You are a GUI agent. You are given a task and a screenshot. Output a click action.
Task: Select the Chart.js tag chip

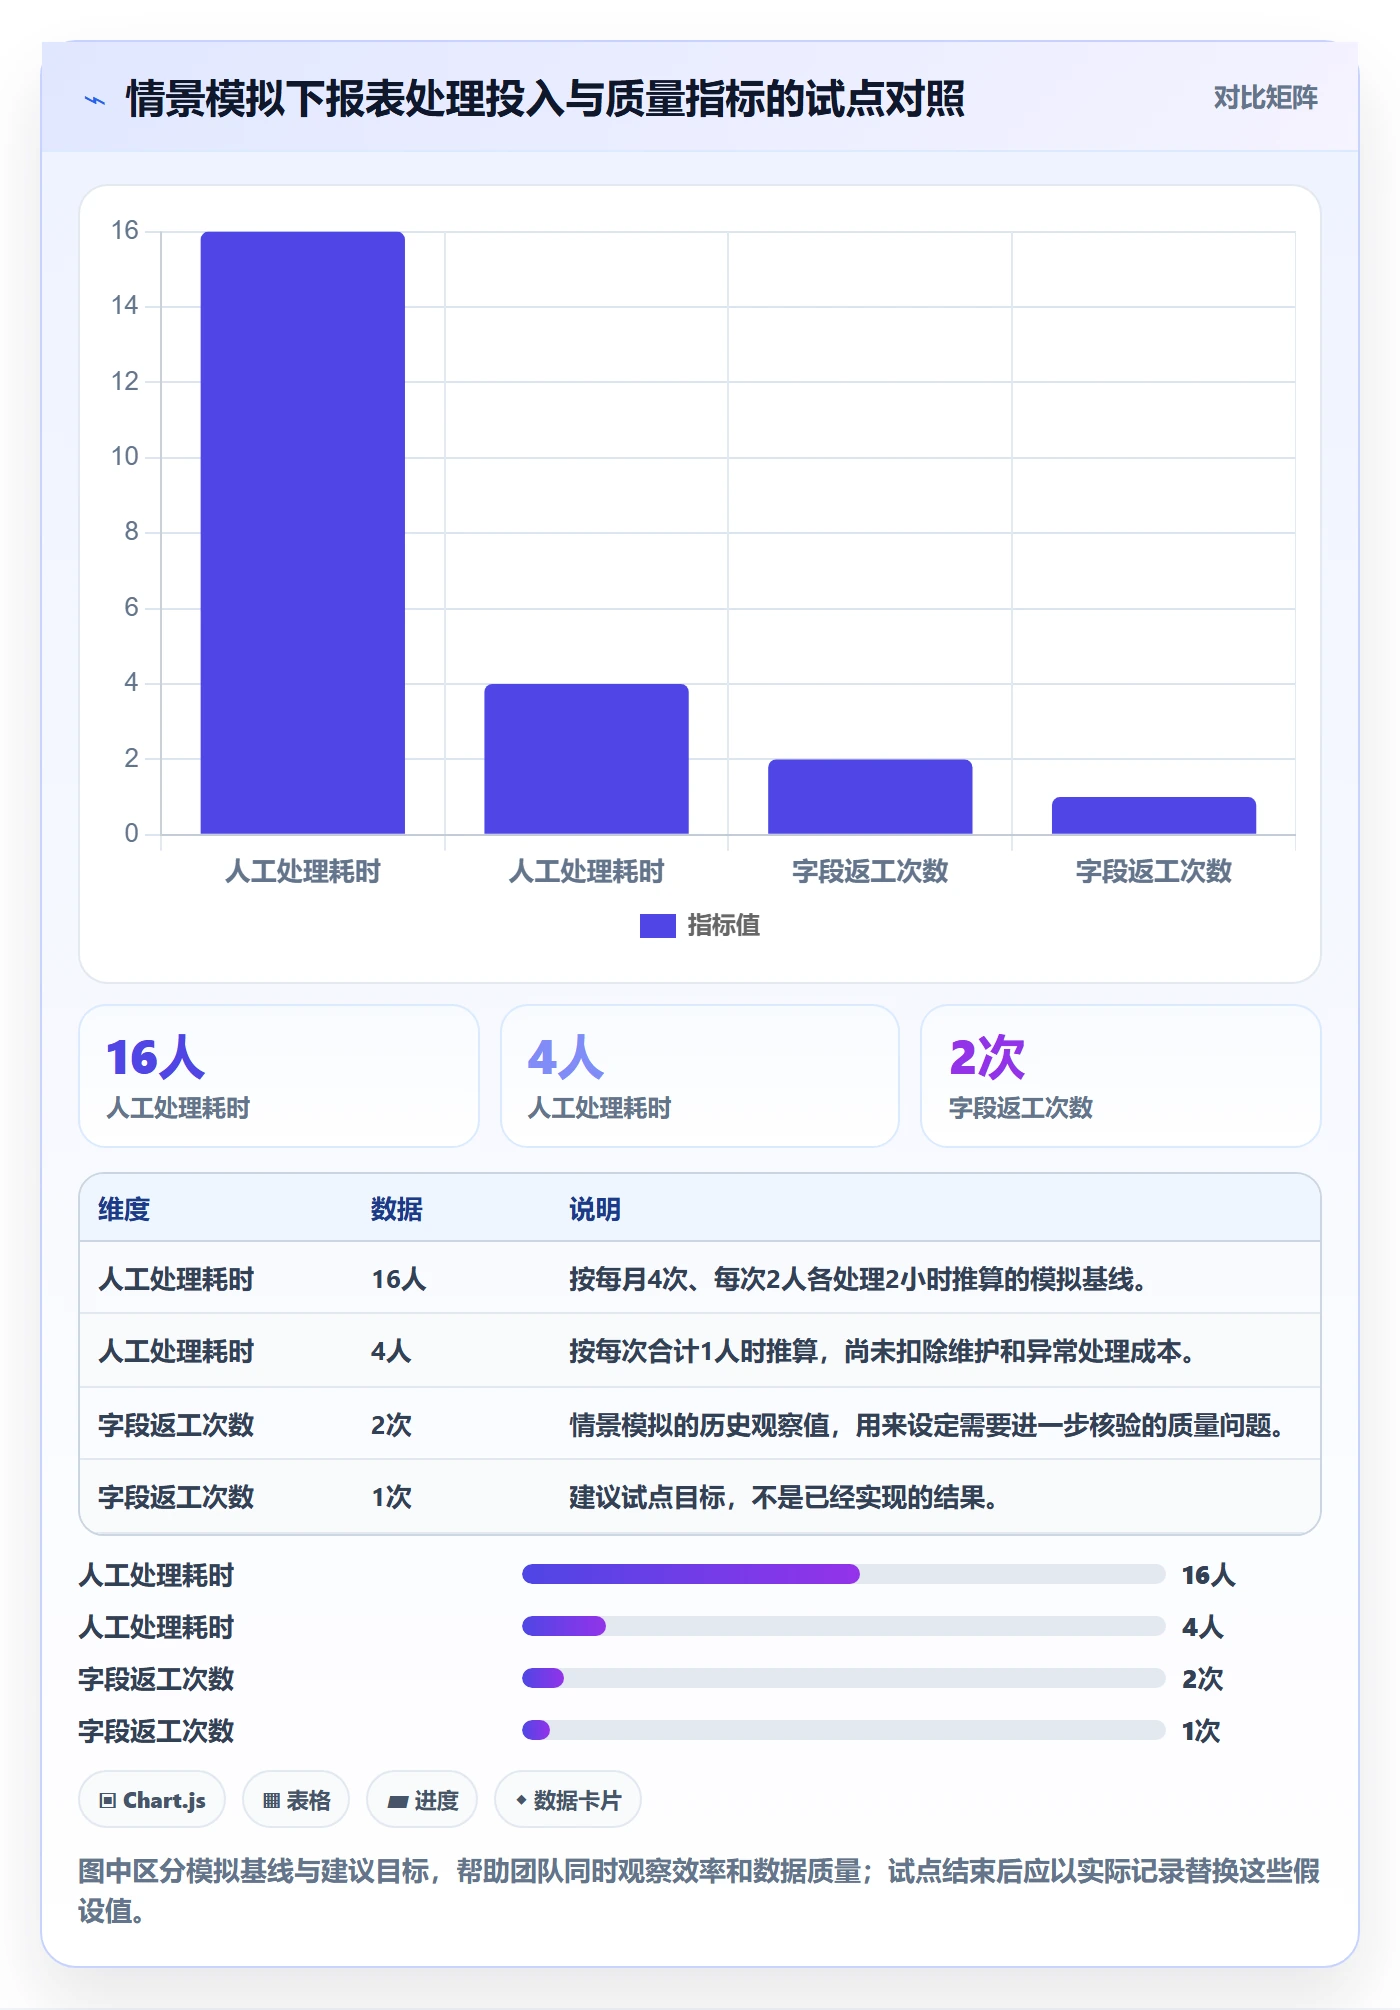152,1800
